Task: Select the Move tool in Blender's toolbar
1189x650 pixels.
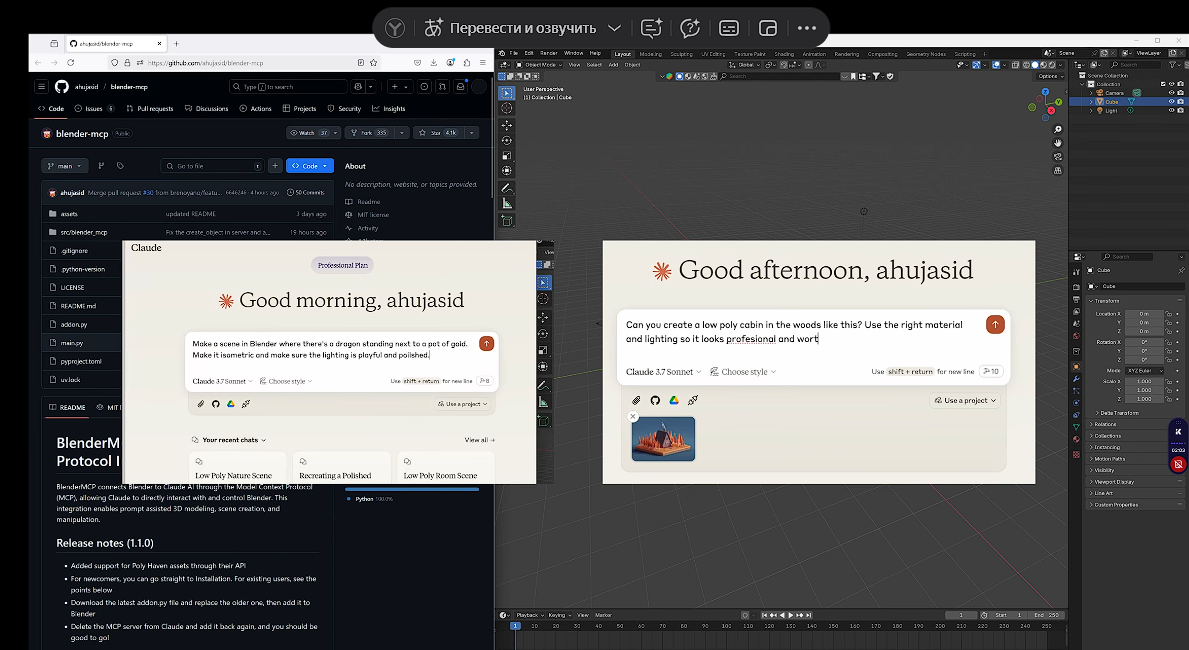Action: [507, 124]
